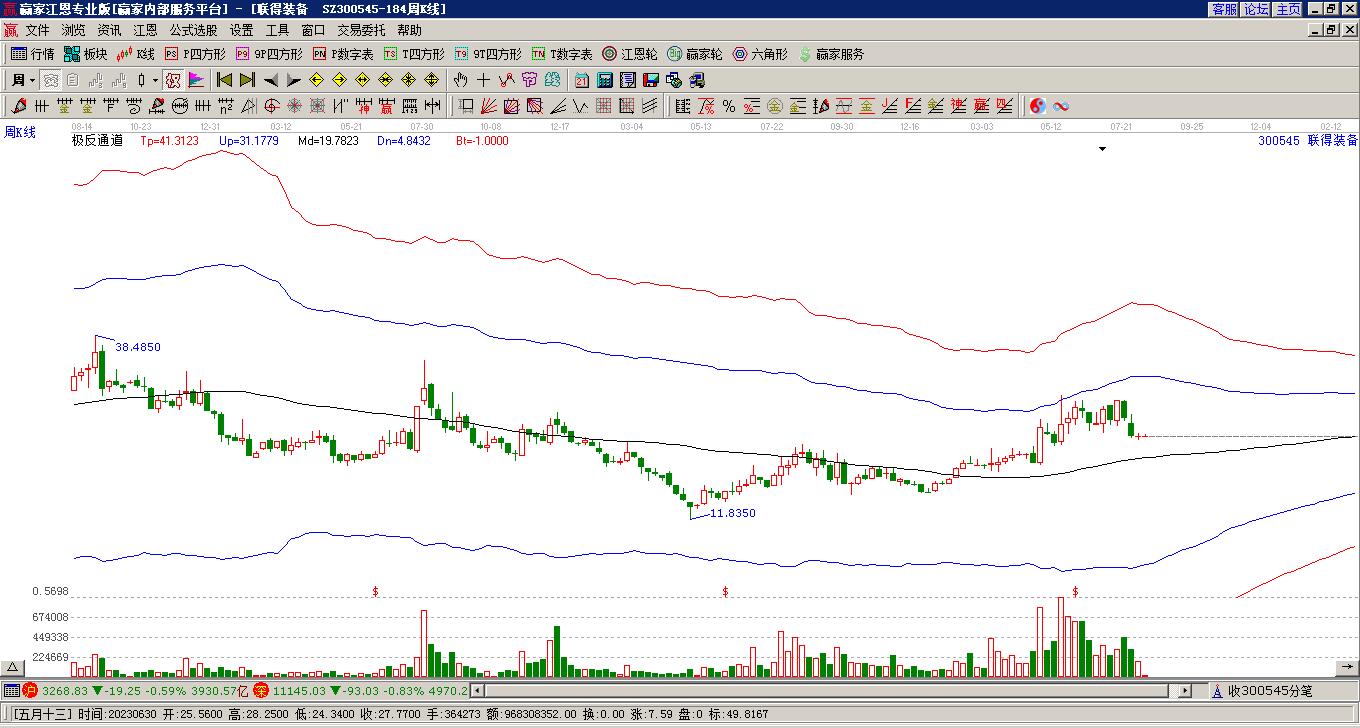
Task: Open the 浏览 menu
Action: point(73,31)
